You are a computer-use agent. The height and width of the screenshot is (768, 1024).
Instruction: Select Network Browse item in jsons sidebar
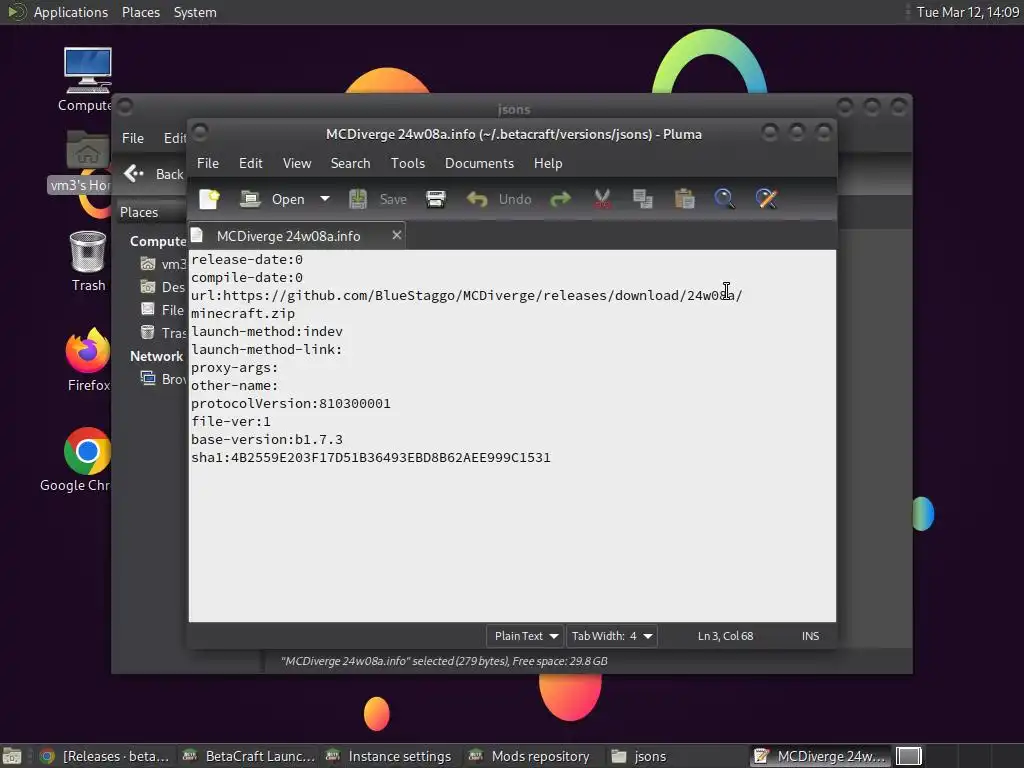[163, 379]
